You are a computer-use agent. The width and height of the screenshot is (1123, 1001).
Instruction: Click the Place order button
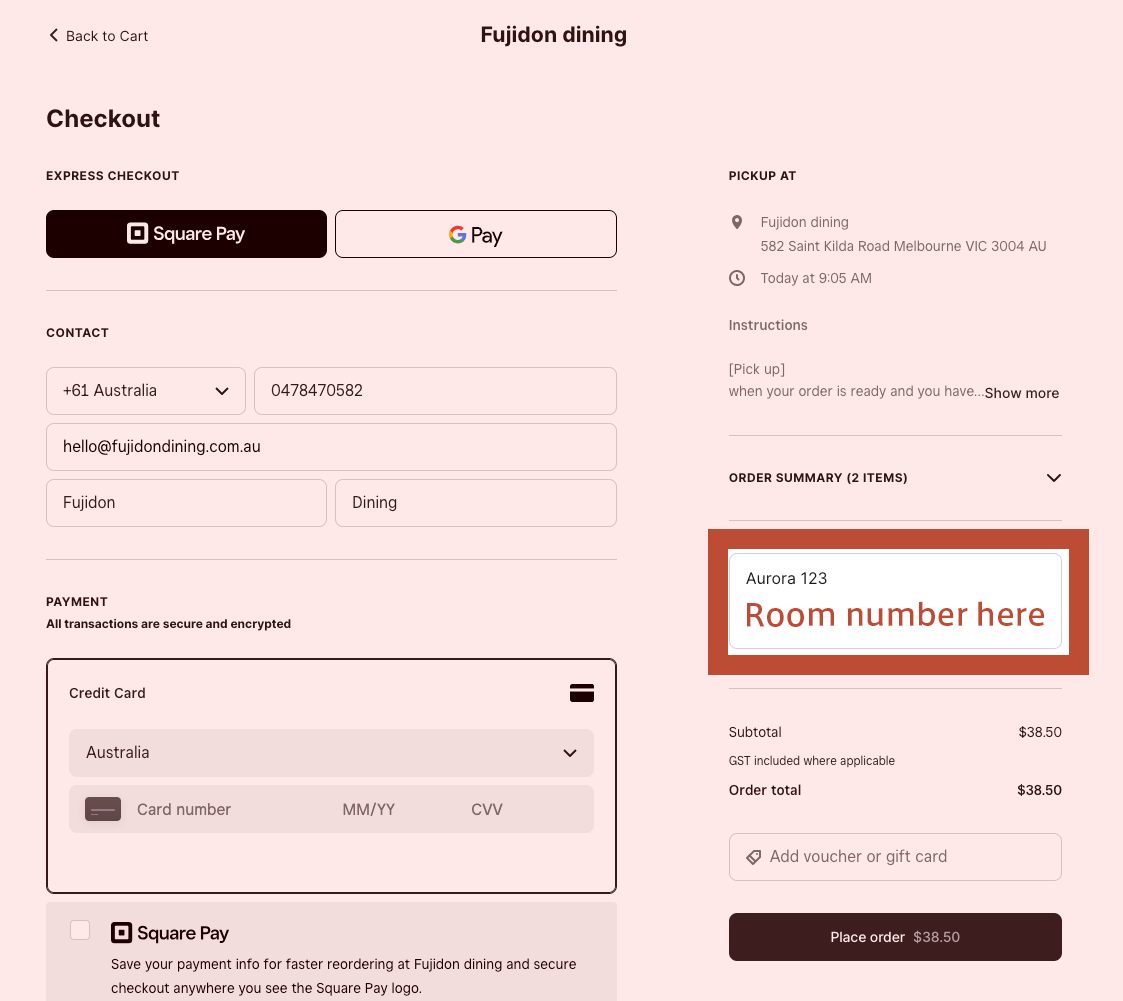pos(895,937)
